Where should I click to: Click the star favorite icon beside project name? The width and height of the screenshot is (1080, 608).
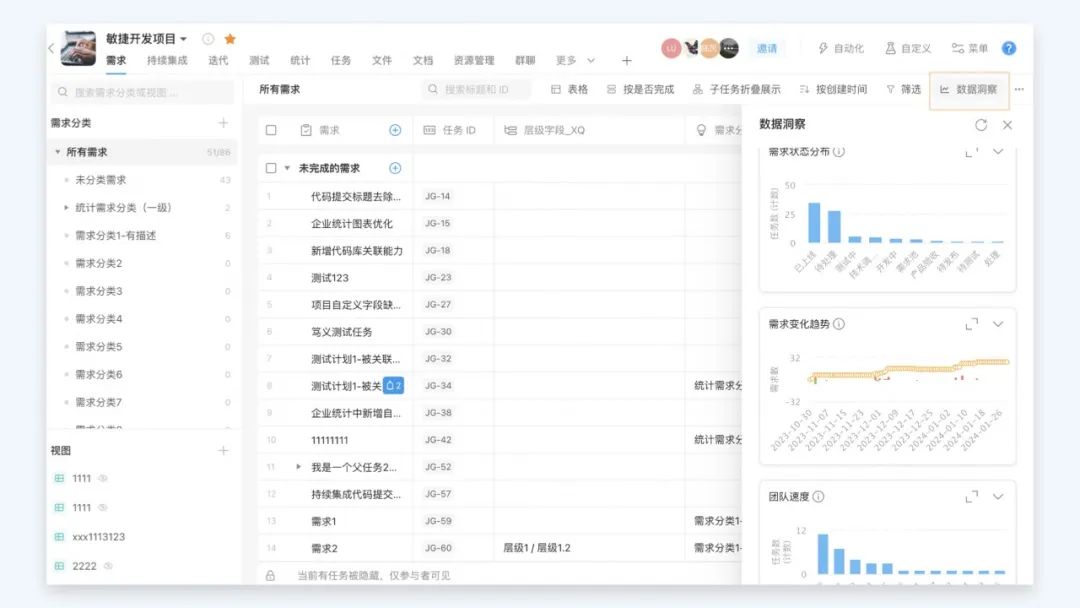(x=230, y=39)
